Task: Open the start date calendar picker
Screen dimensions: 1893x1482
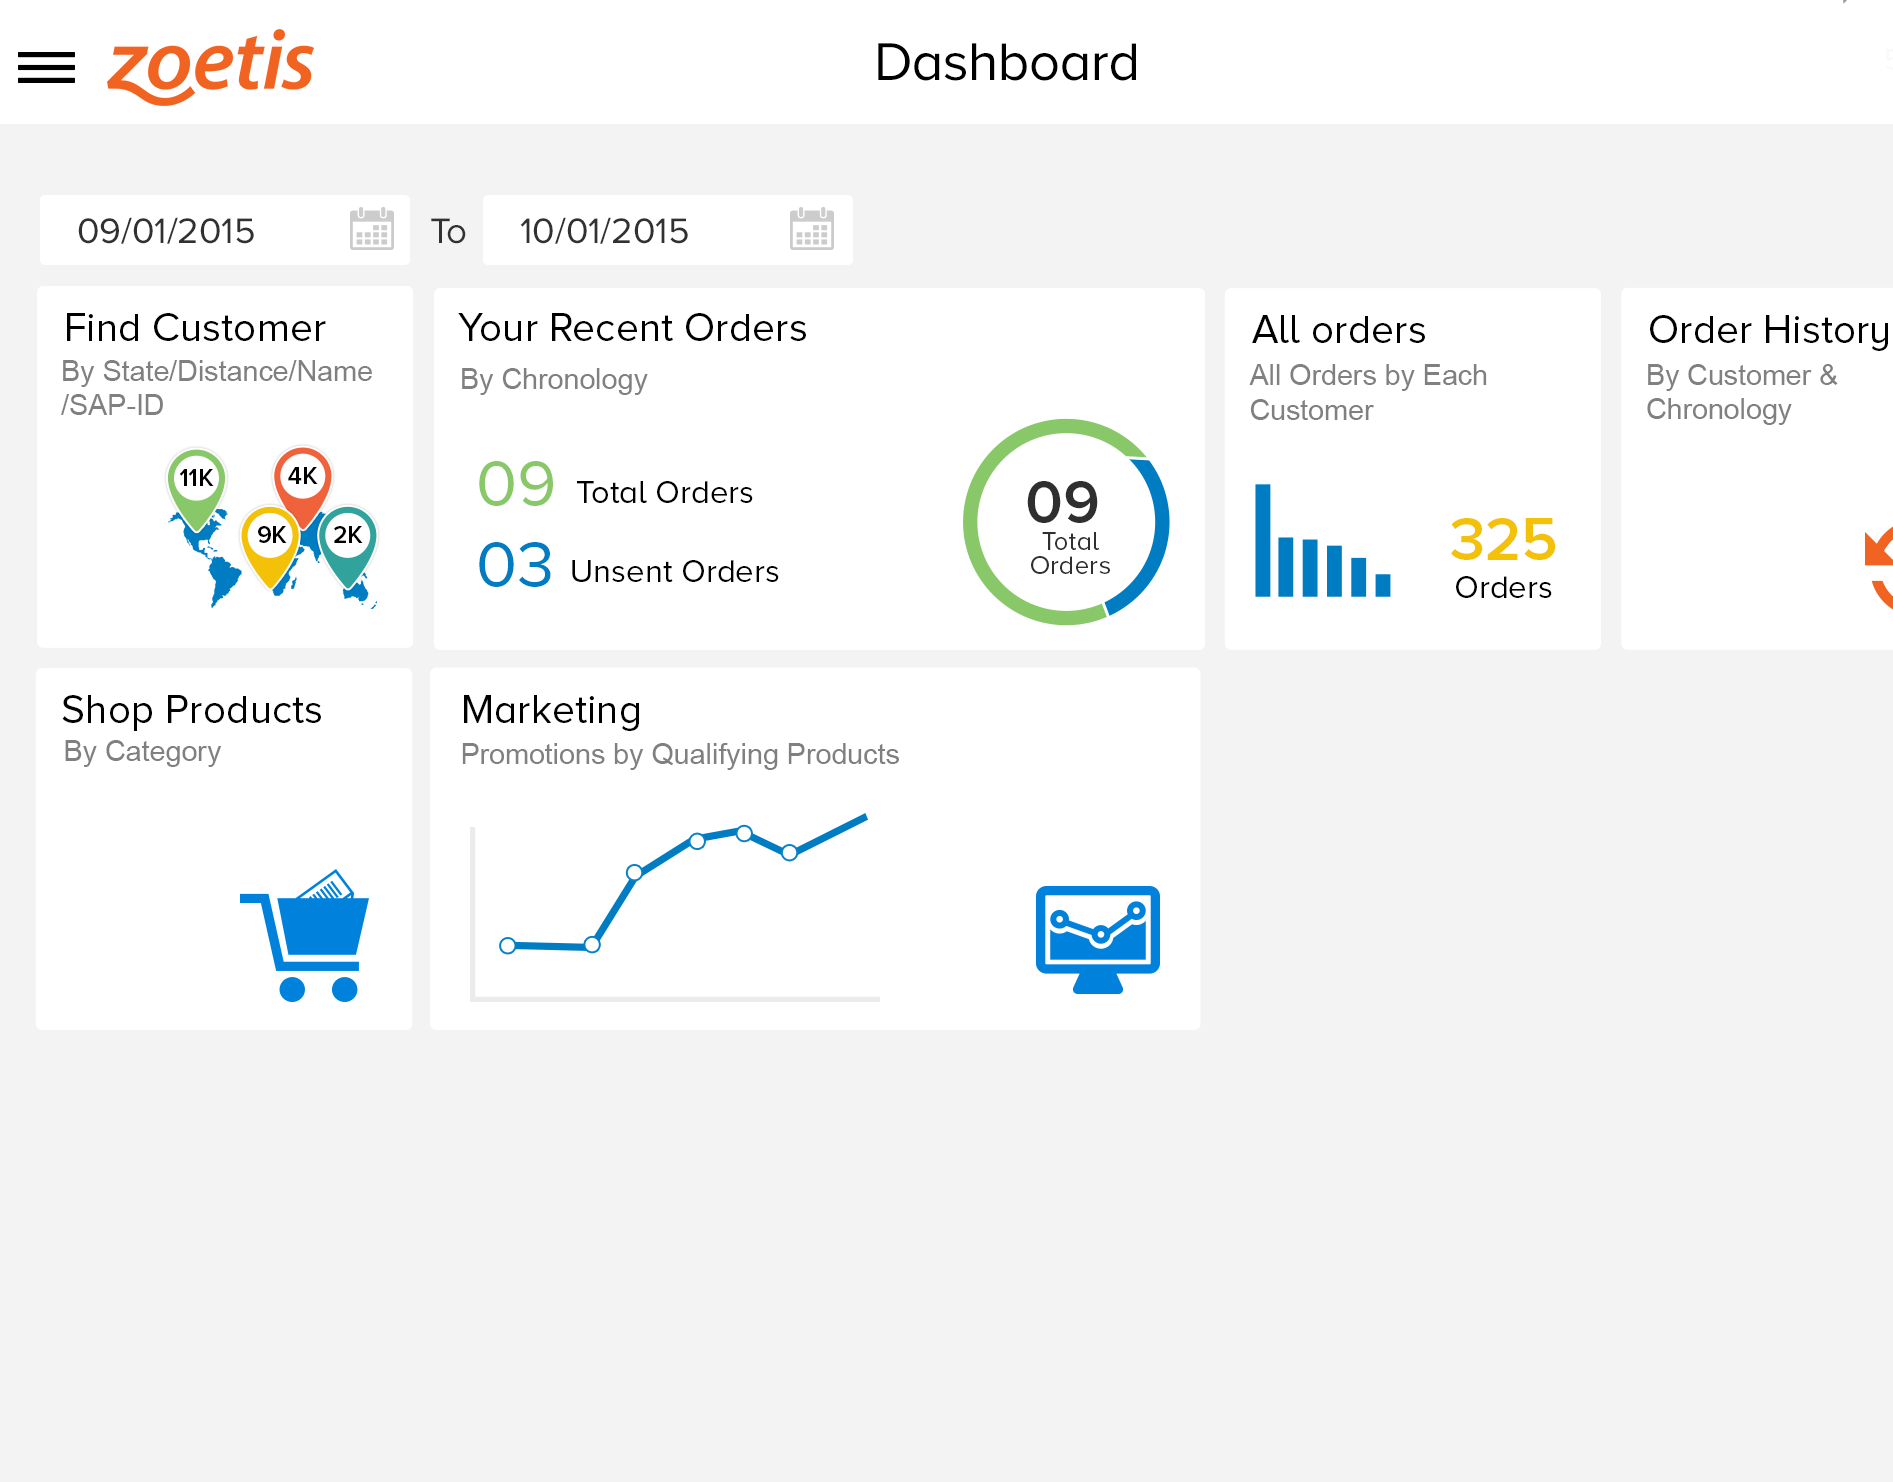Action: 372,230
